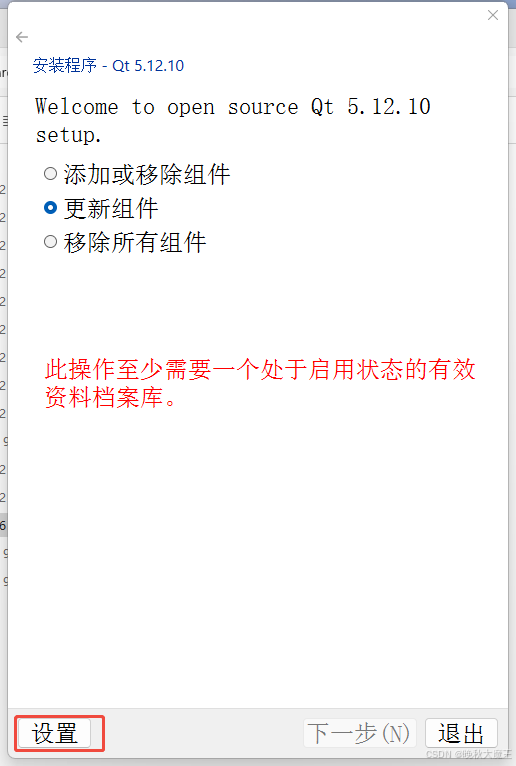This screenshot has width=516, height=766.
Task: Click the 更新组件 label text
Action: click(x=111, y=209)
